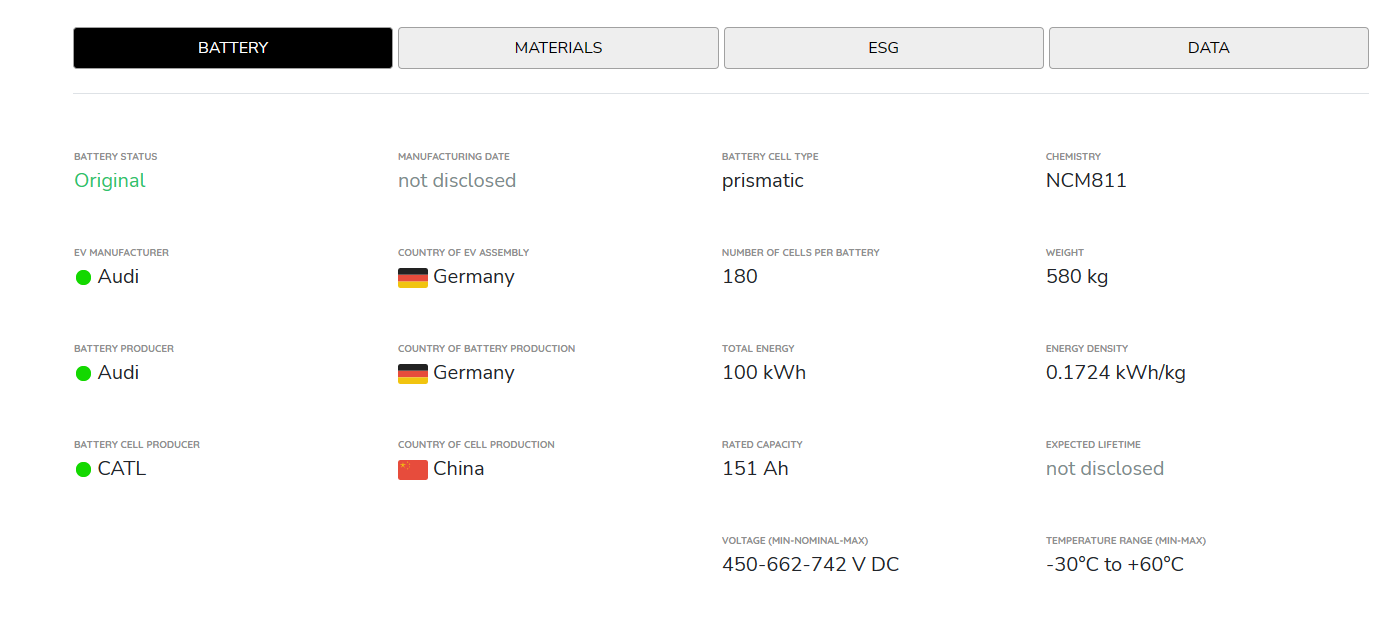Select the CATL cell producer name
This screenshot has height=630, width=1393.
click(x=122, y=469)
